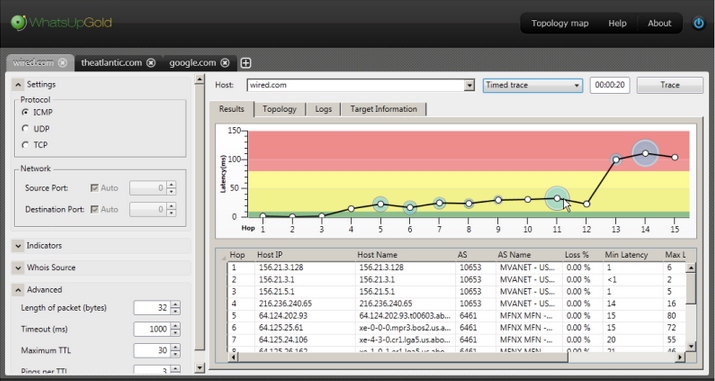
Task: Toggle Source Port Auto checkbox
Action: pyautogui.click(x=95, y=188)
